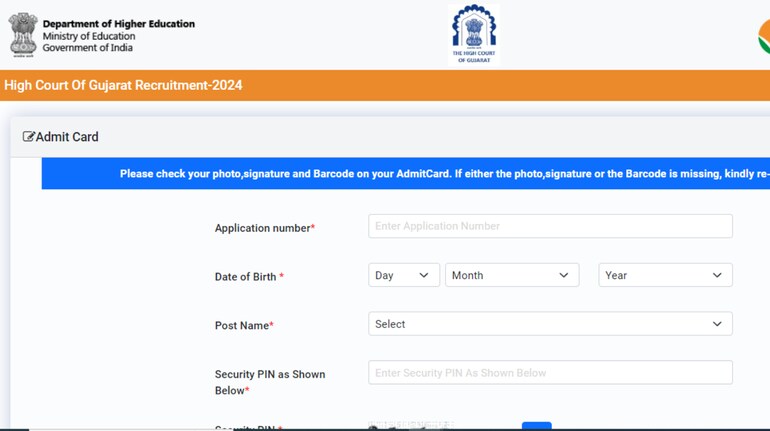Screen dimensions: 770x431
Task: Click the Year dropdown chevron arrow
Action: coord(717,276)
